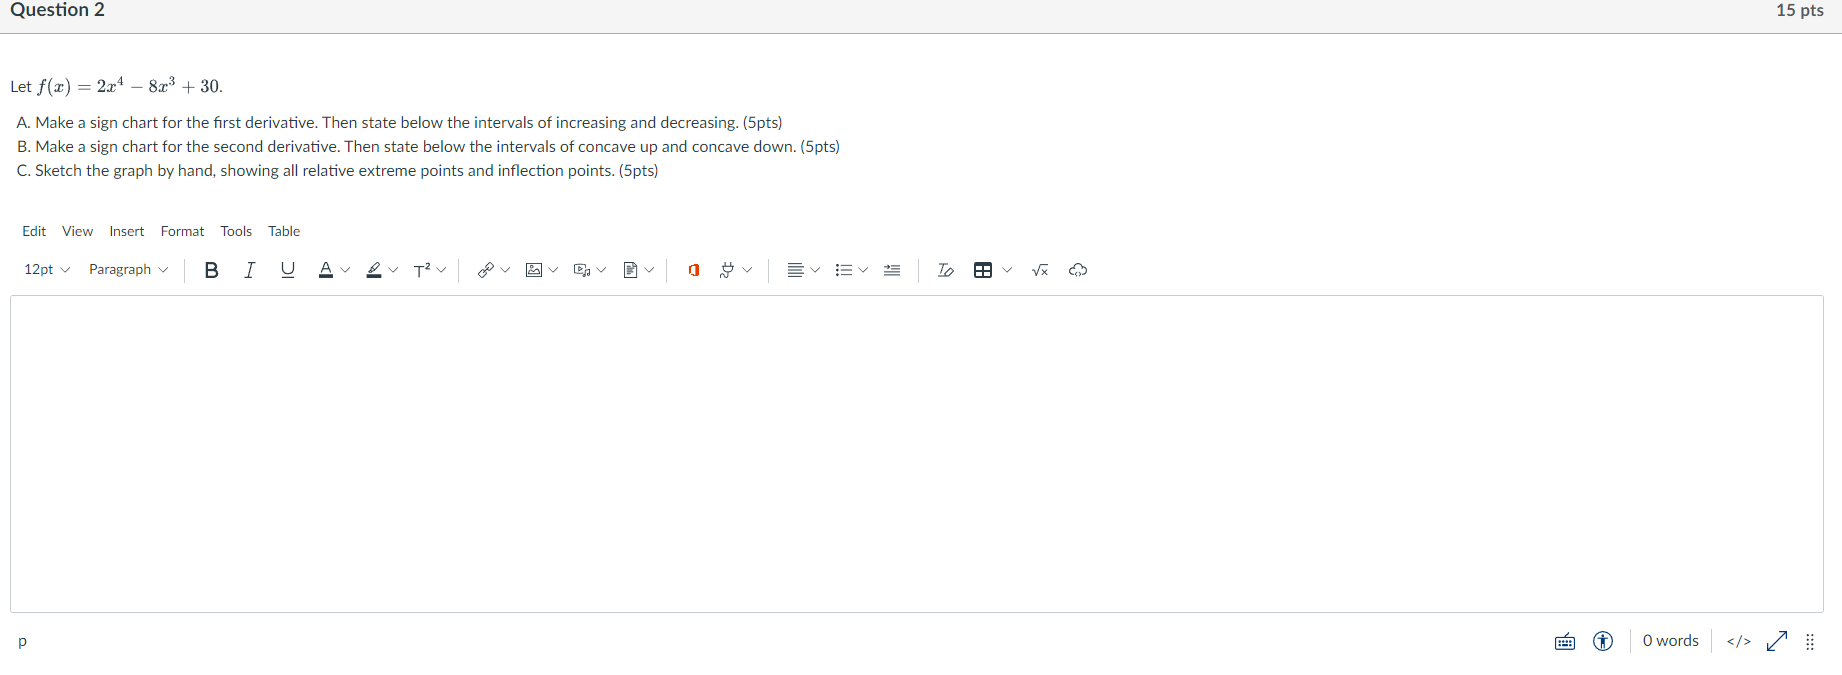Open the 12pt font size dropdown
Screen dimensions: 1842x675
click(x=47, y=270)
